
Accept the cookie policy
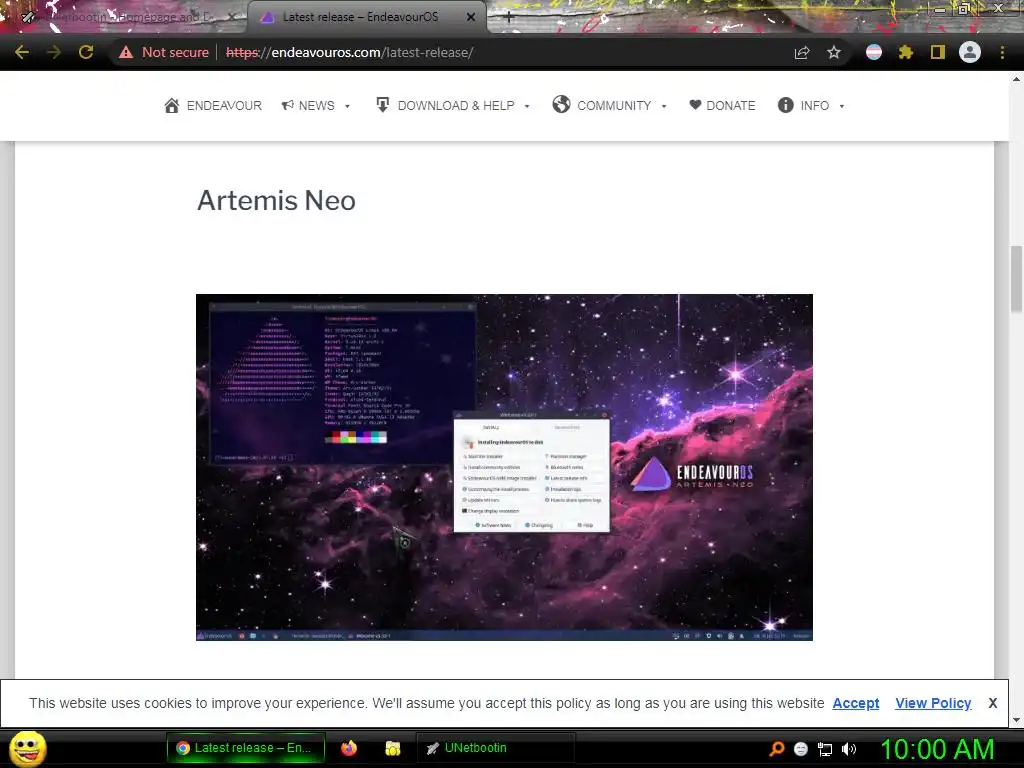pos(856,703)
